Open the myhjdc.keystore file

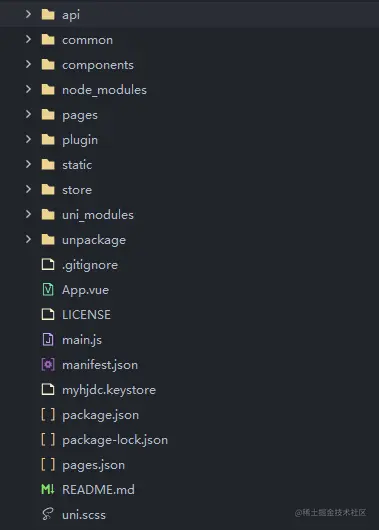click(109, 390)
